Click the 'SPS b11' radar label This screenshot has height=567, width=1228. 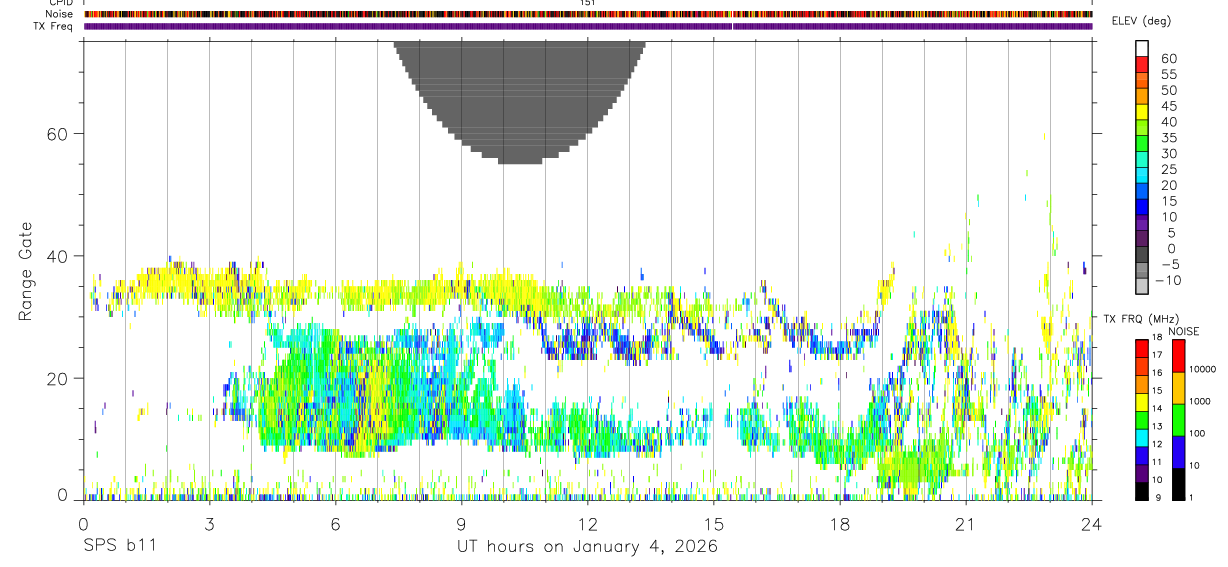click(x=119, y=547)
